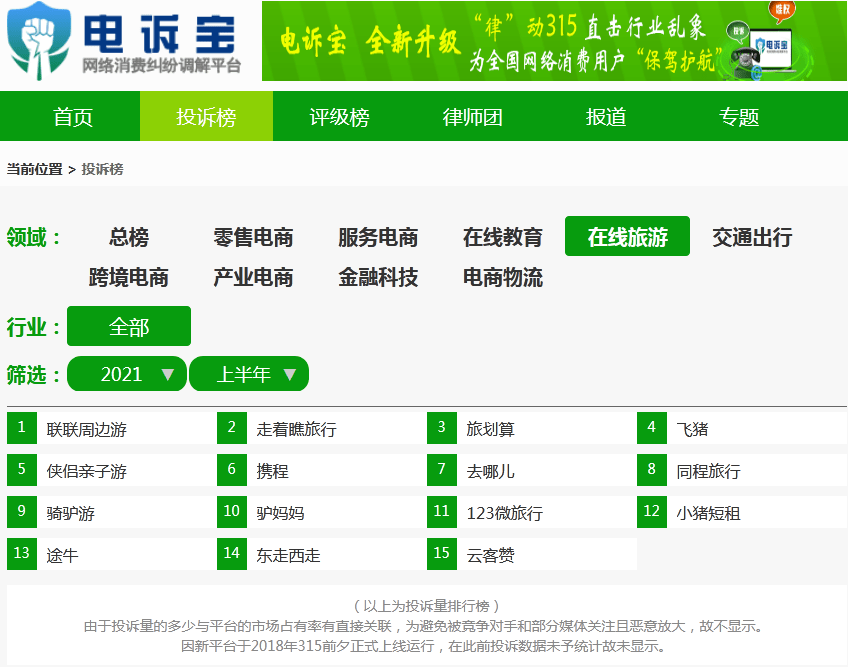The image size is (848, 667).
Task: Click the 全部 industry button
Action: click(x=129, y=326)
